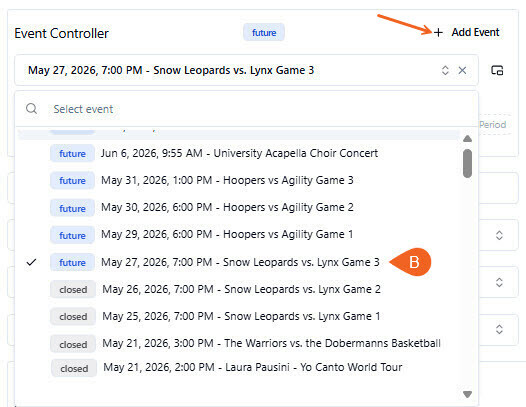Select Hoopers vs Agility Game 2
This screenshot has height=407, width=526.
[239, 208]
